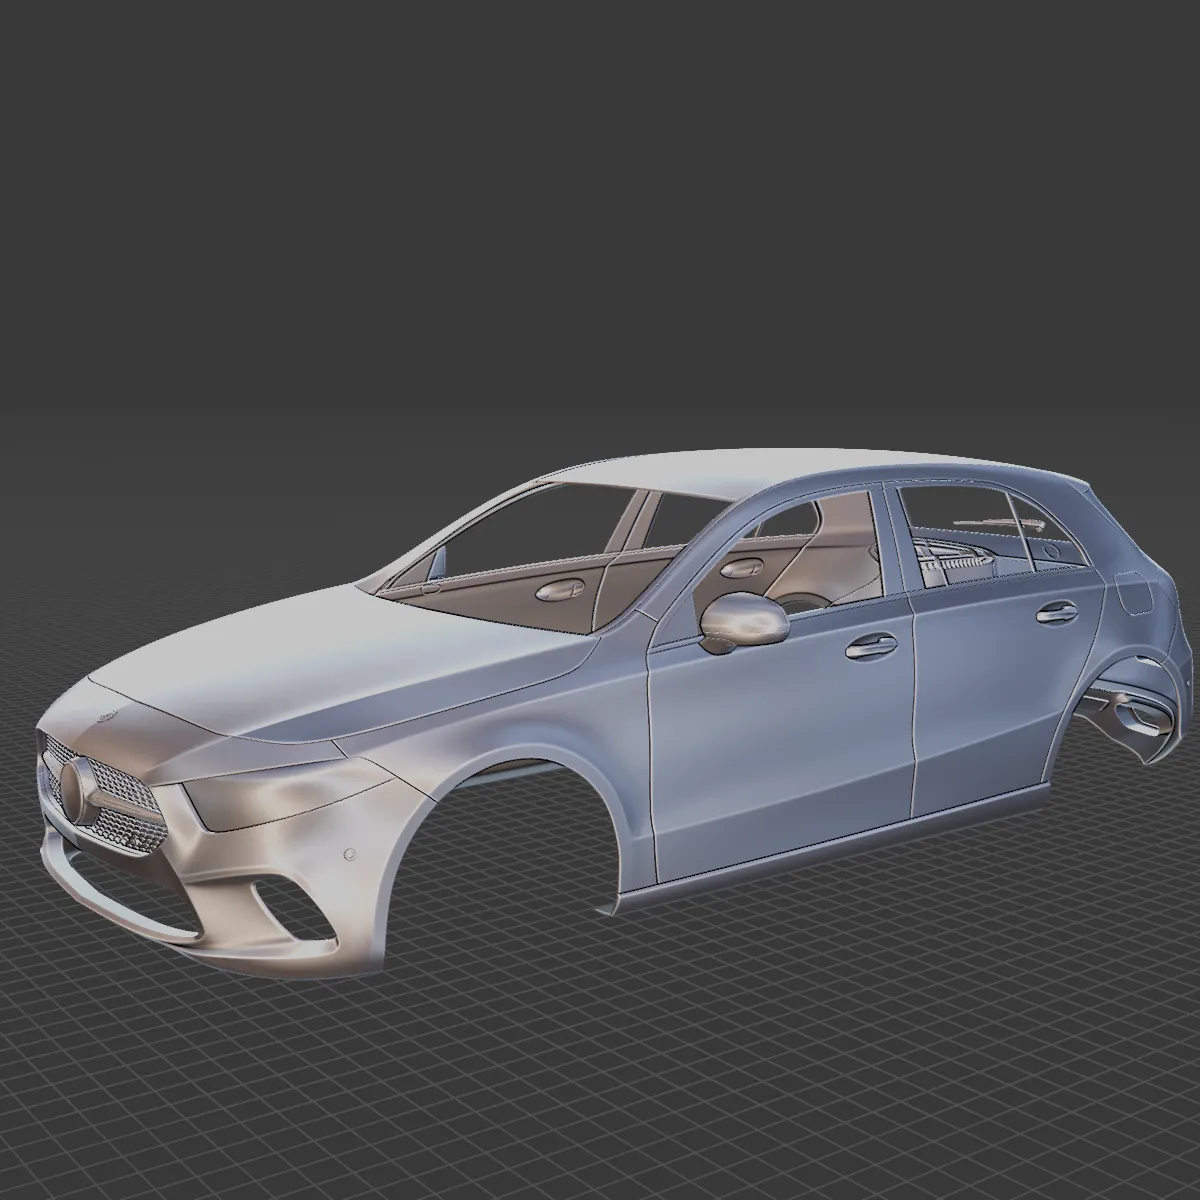The width and height of the screenshot is (1200, 1200).
Task: Select the car's side mirror in the viewport
Action: [x=743, y=620]
